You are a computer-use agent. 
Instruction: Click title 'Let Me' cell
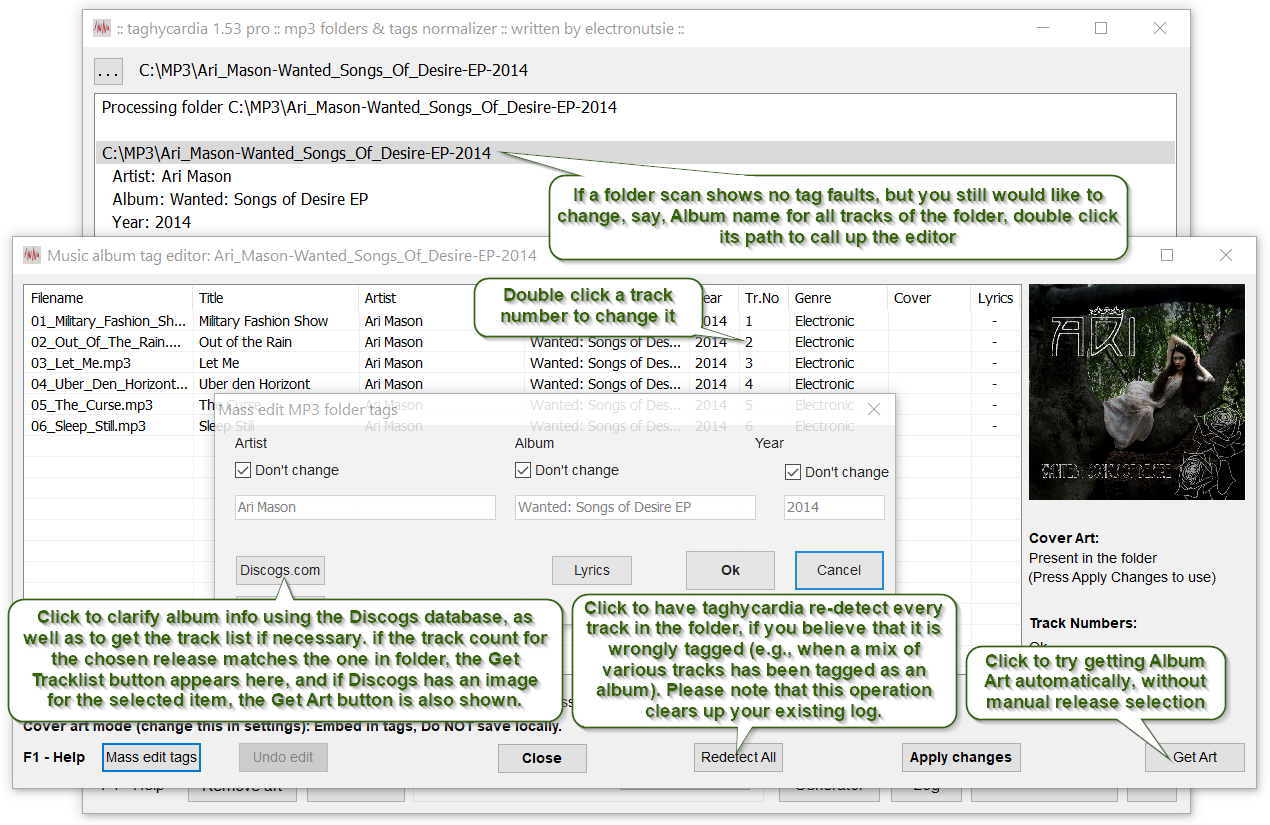219,363
